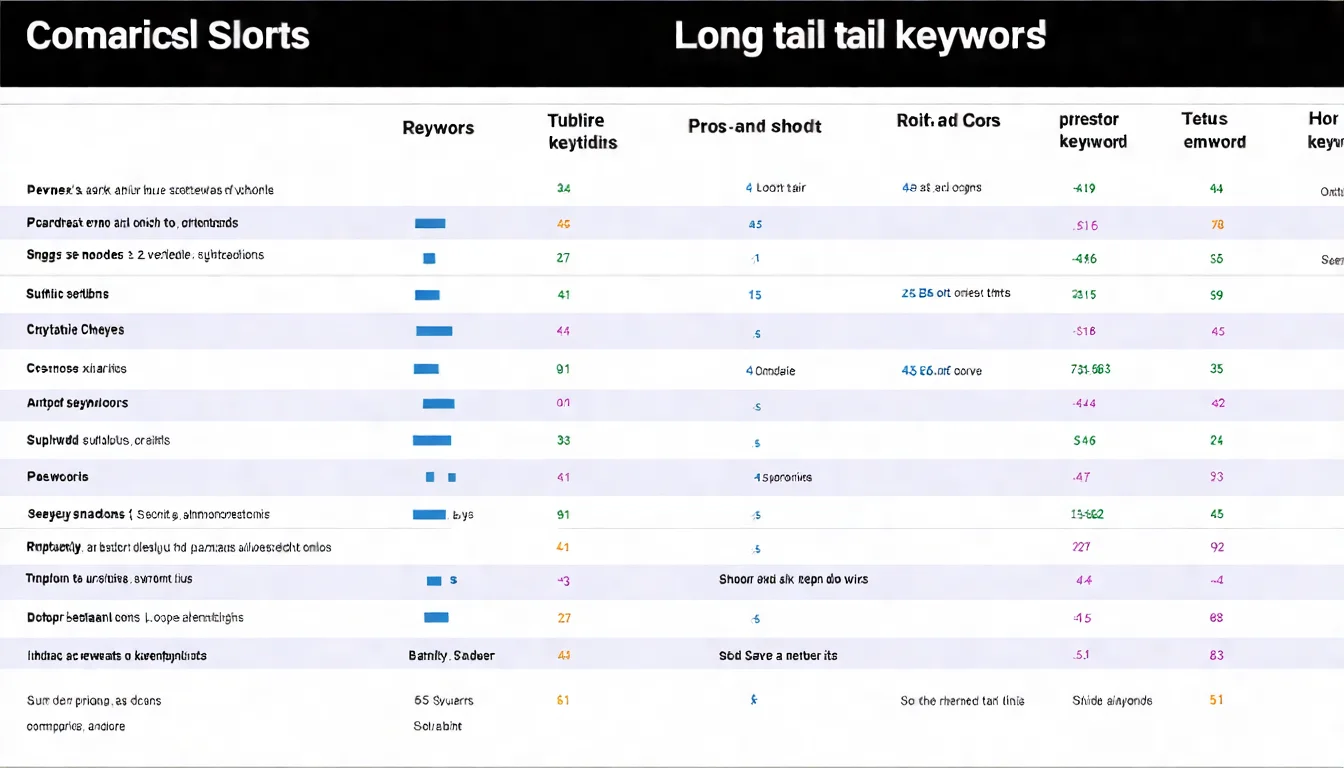
Task: Select the "Suflilic setlibns" row label
Action: (x=67, y=294)
